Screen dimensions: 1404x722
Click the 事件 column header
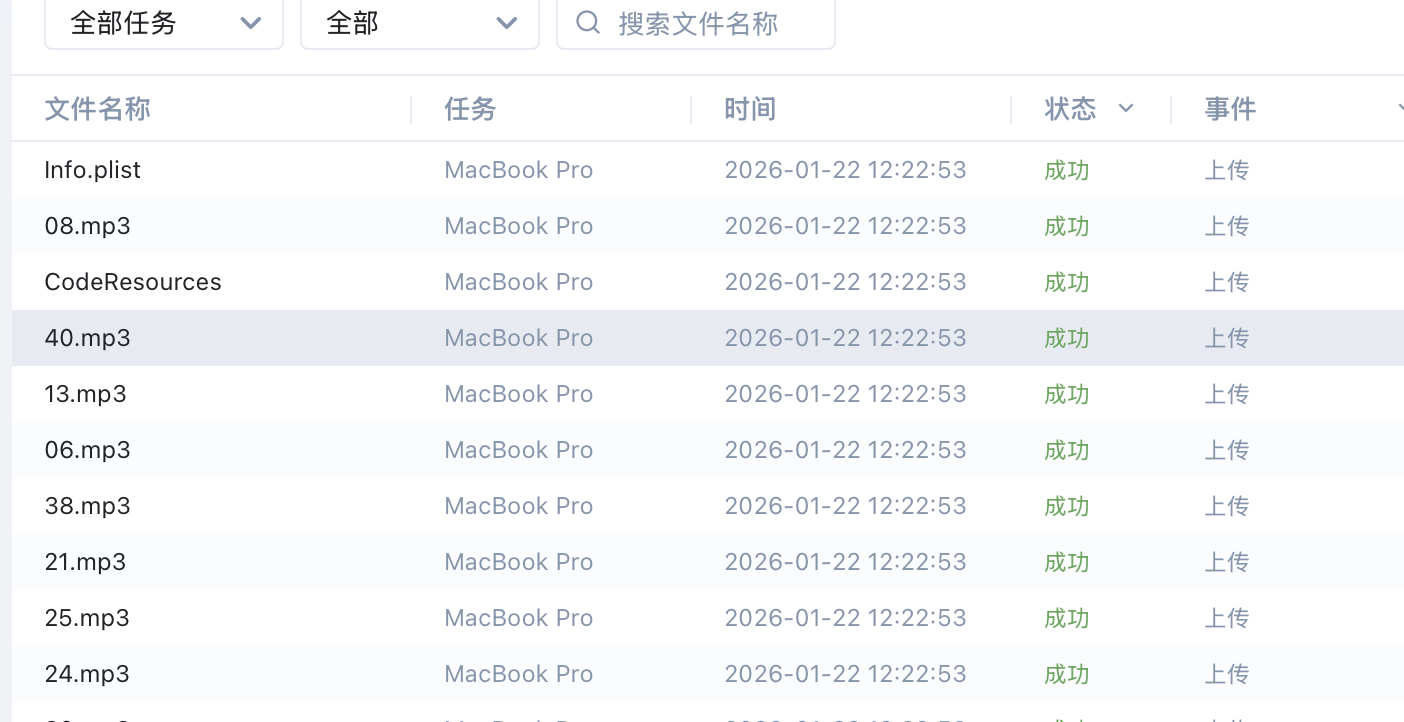[1230, 108]
